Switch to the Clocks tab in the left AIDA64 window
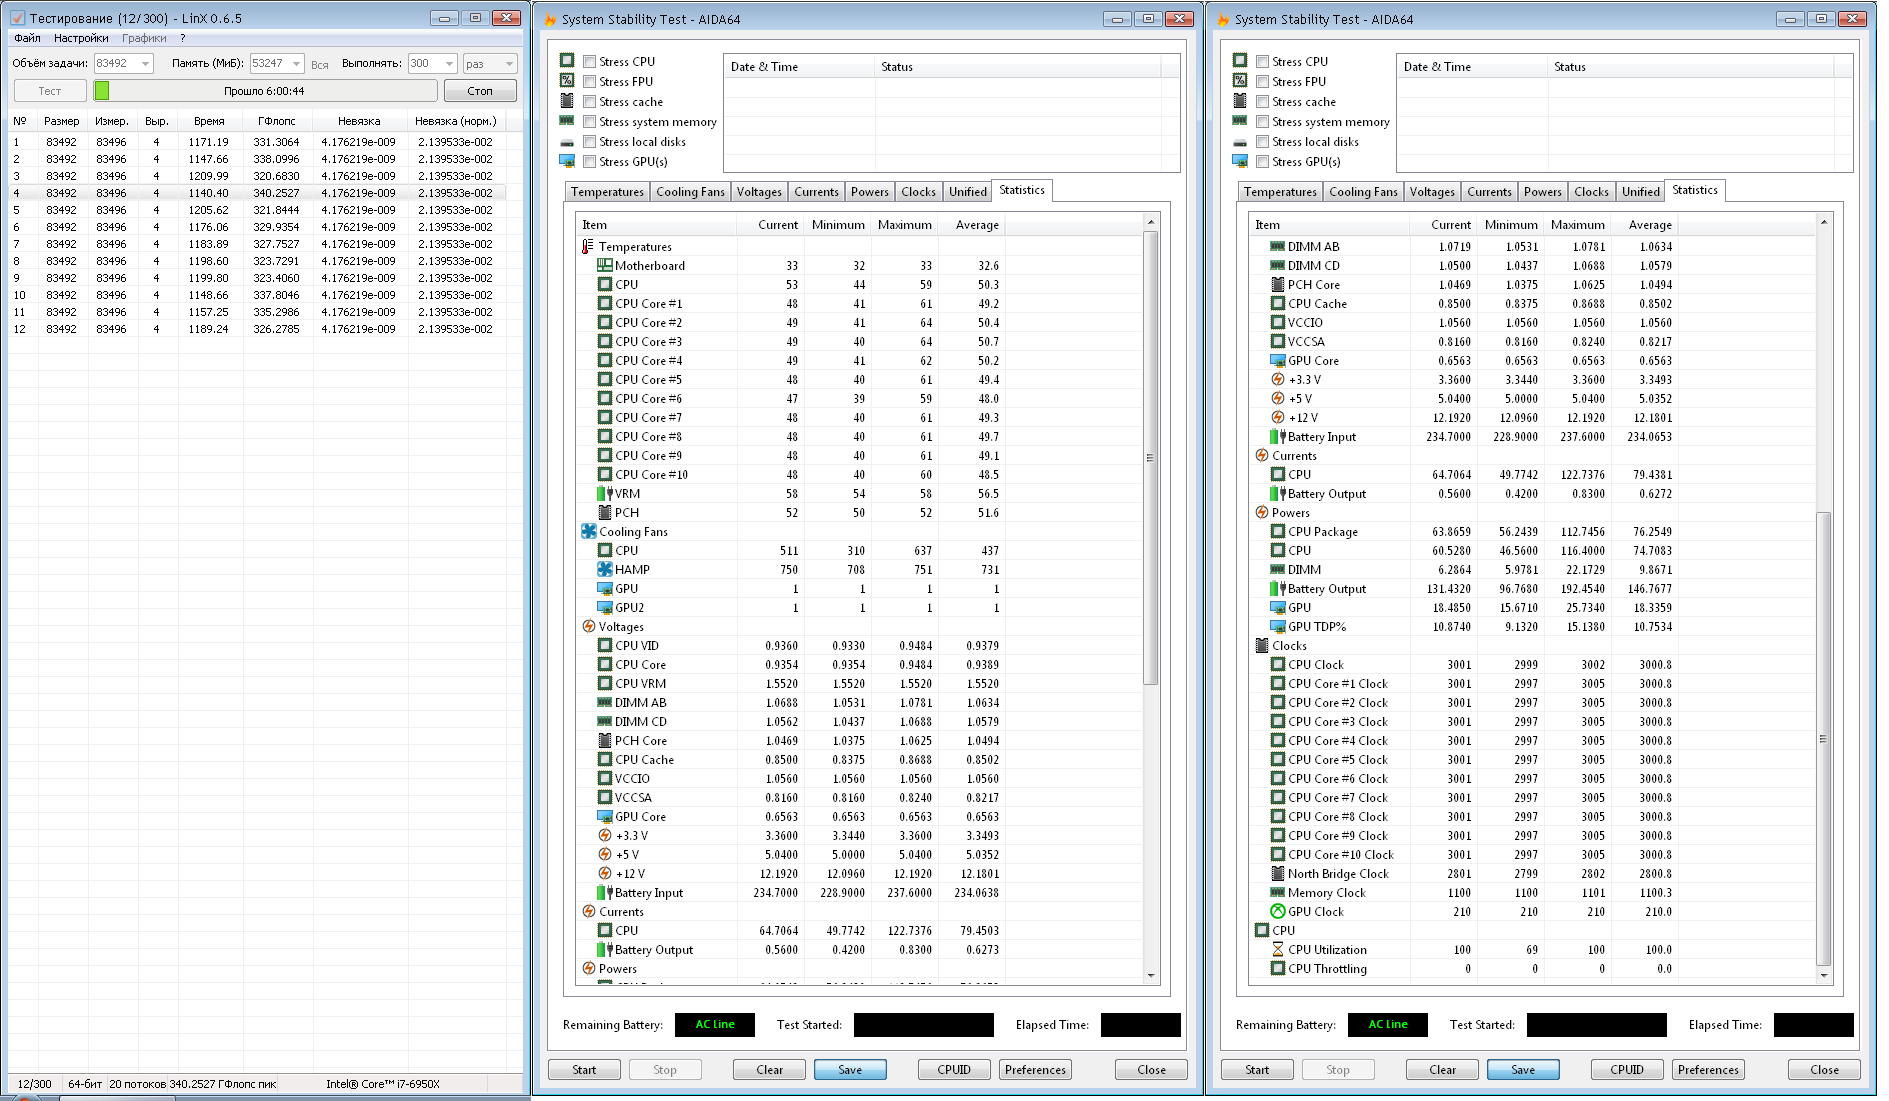 [918, 192]
